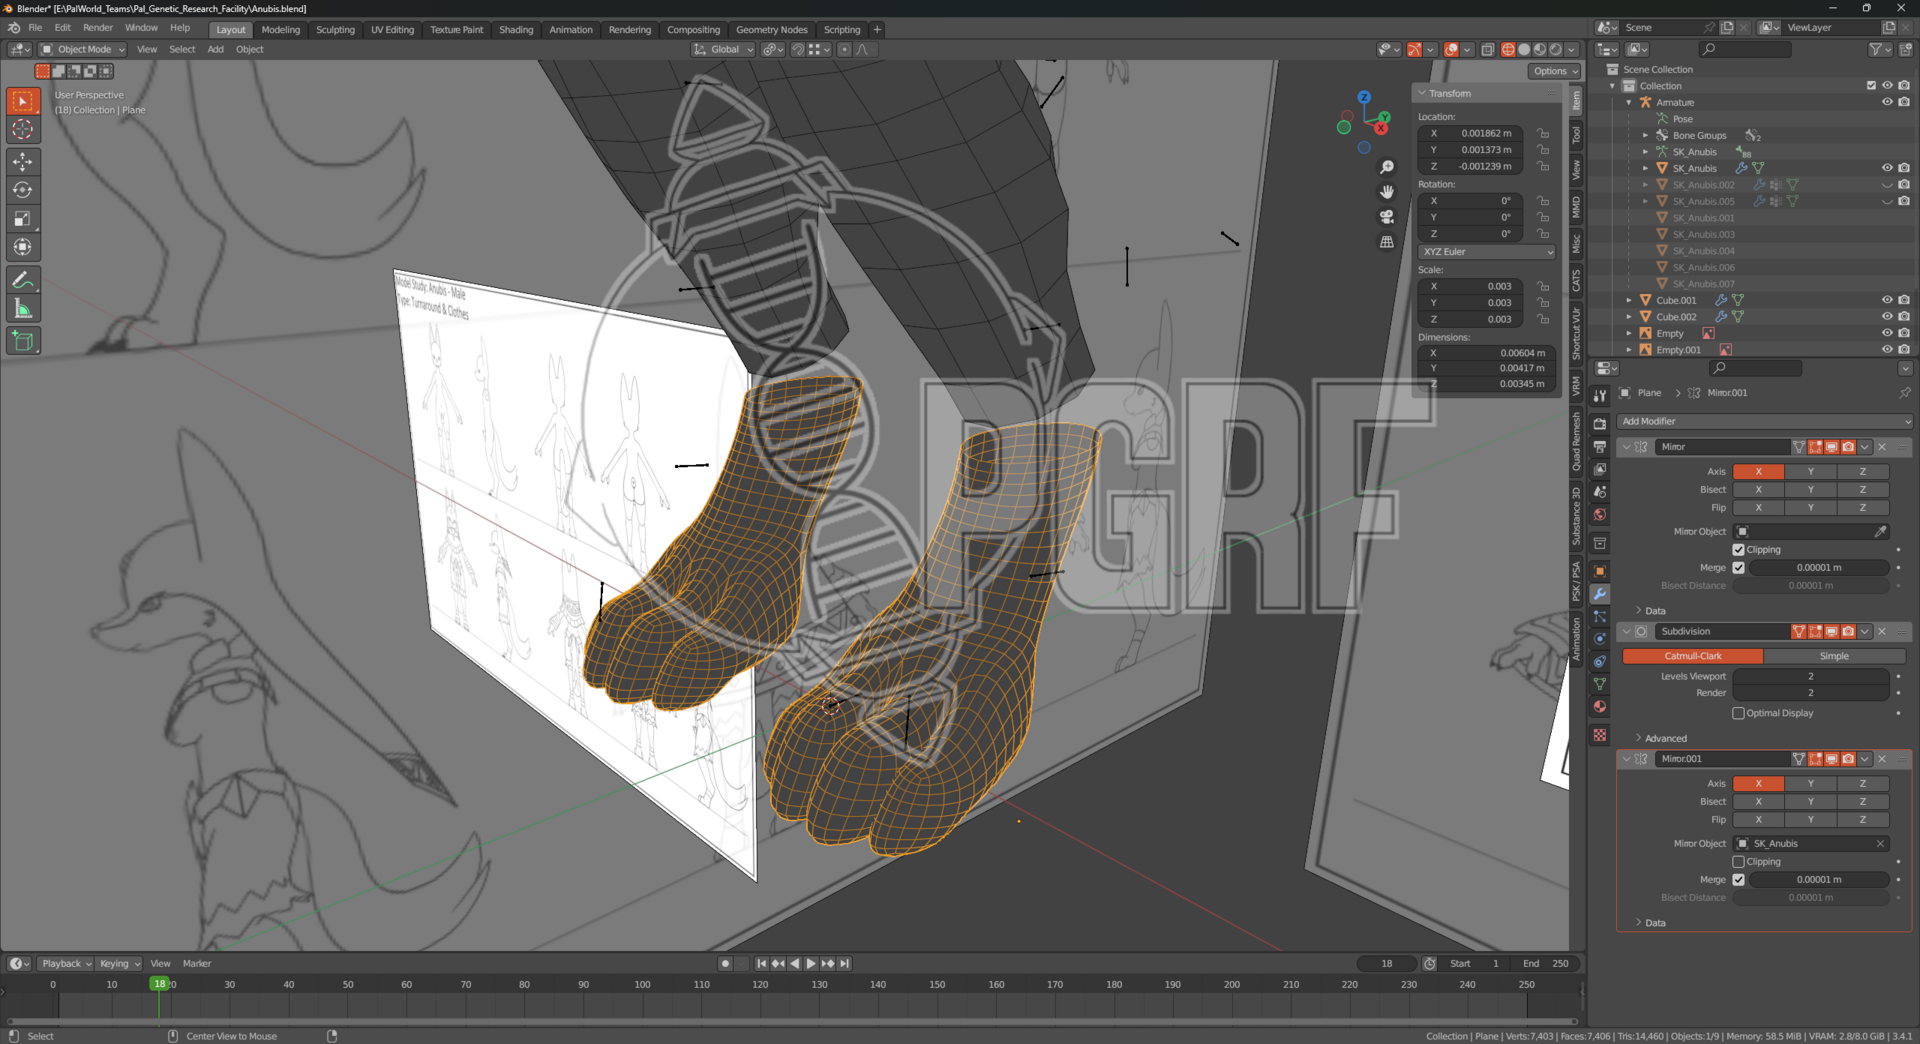Activate the Add Cube tool
This screenshot has width=1920, height=1044.
(x=23, y=341)
